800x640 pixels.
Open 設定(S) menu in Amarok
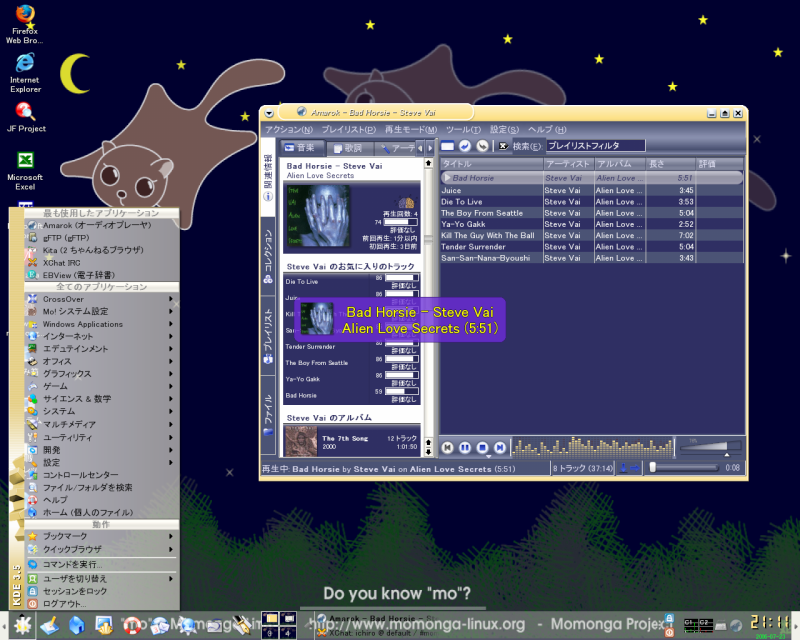click(x=504, y=130)
